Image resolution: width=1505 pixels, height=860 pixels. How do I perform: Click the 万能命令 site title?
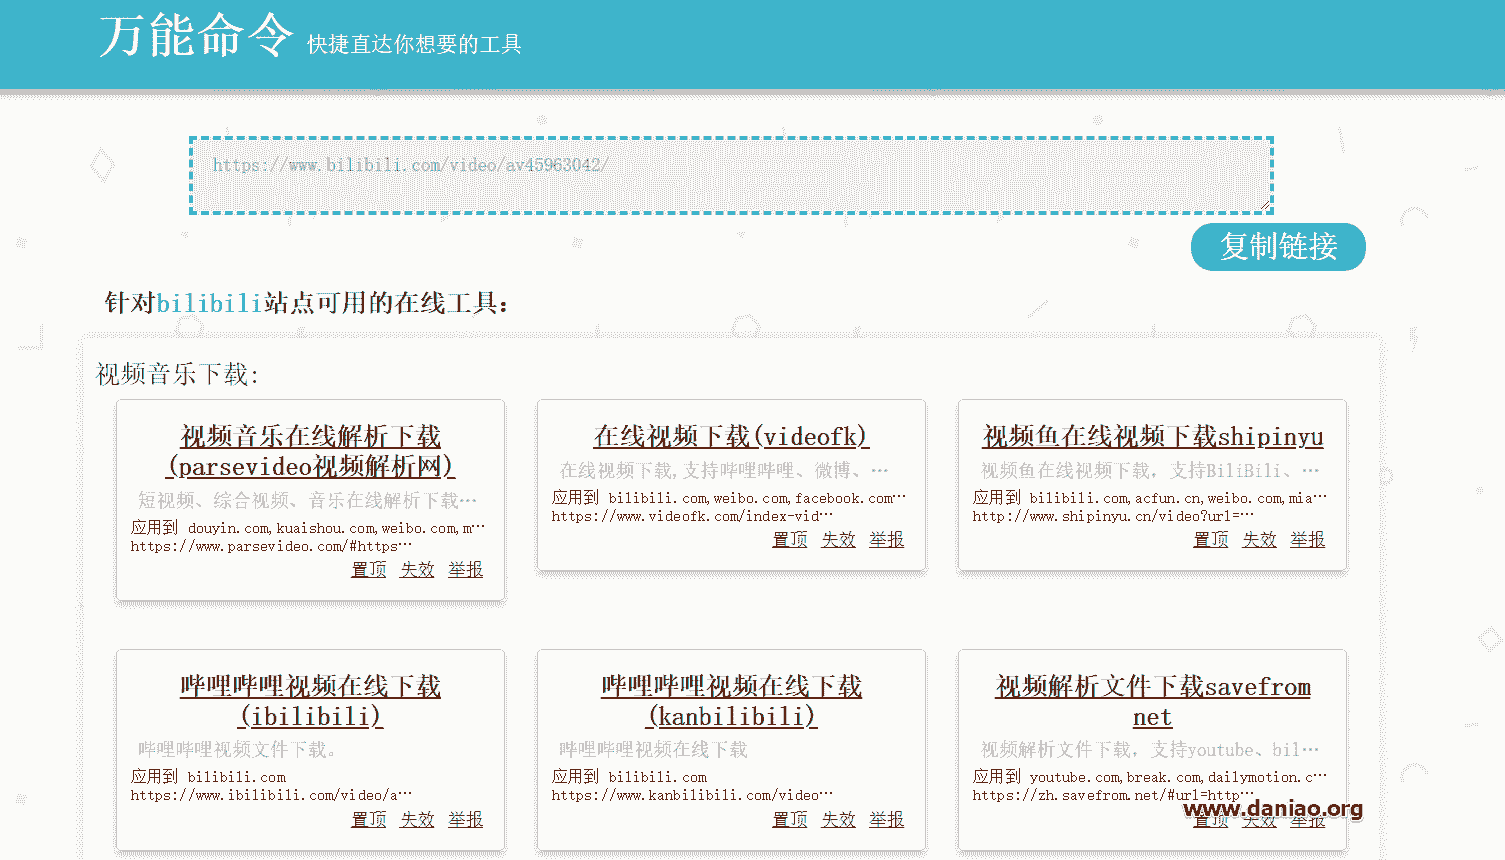pyautogui.click(x=196, y=35)
